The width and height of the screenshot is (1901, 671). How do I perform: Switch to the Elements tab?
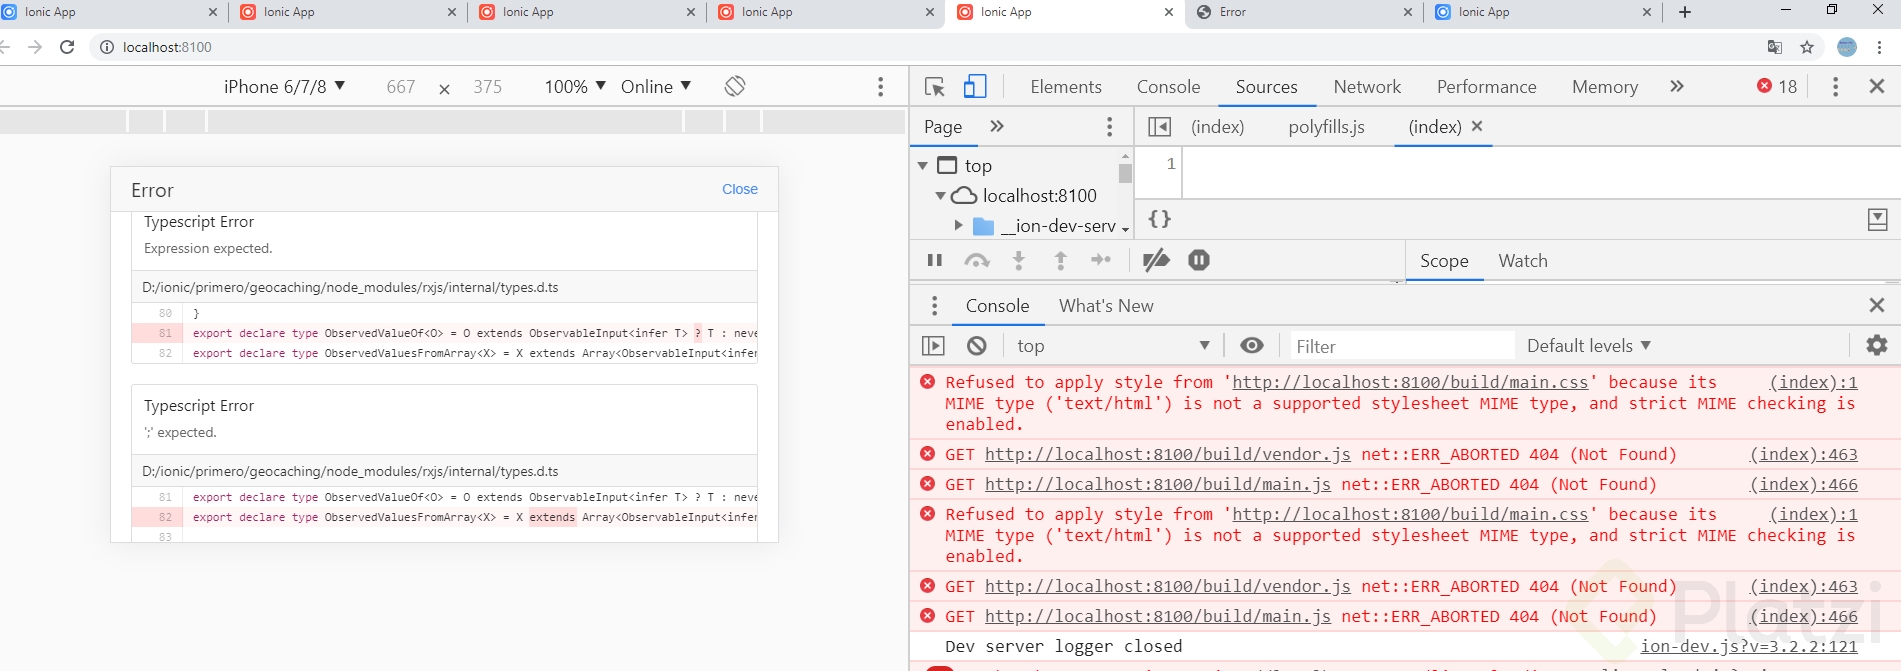pyautogui.click(x=1066, y=87)
